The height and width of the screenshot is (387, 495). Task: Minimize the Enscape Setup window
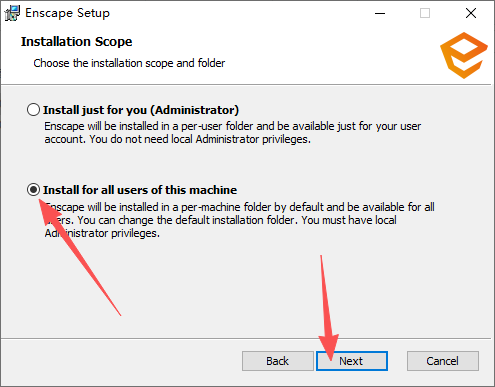pos(380,13)
